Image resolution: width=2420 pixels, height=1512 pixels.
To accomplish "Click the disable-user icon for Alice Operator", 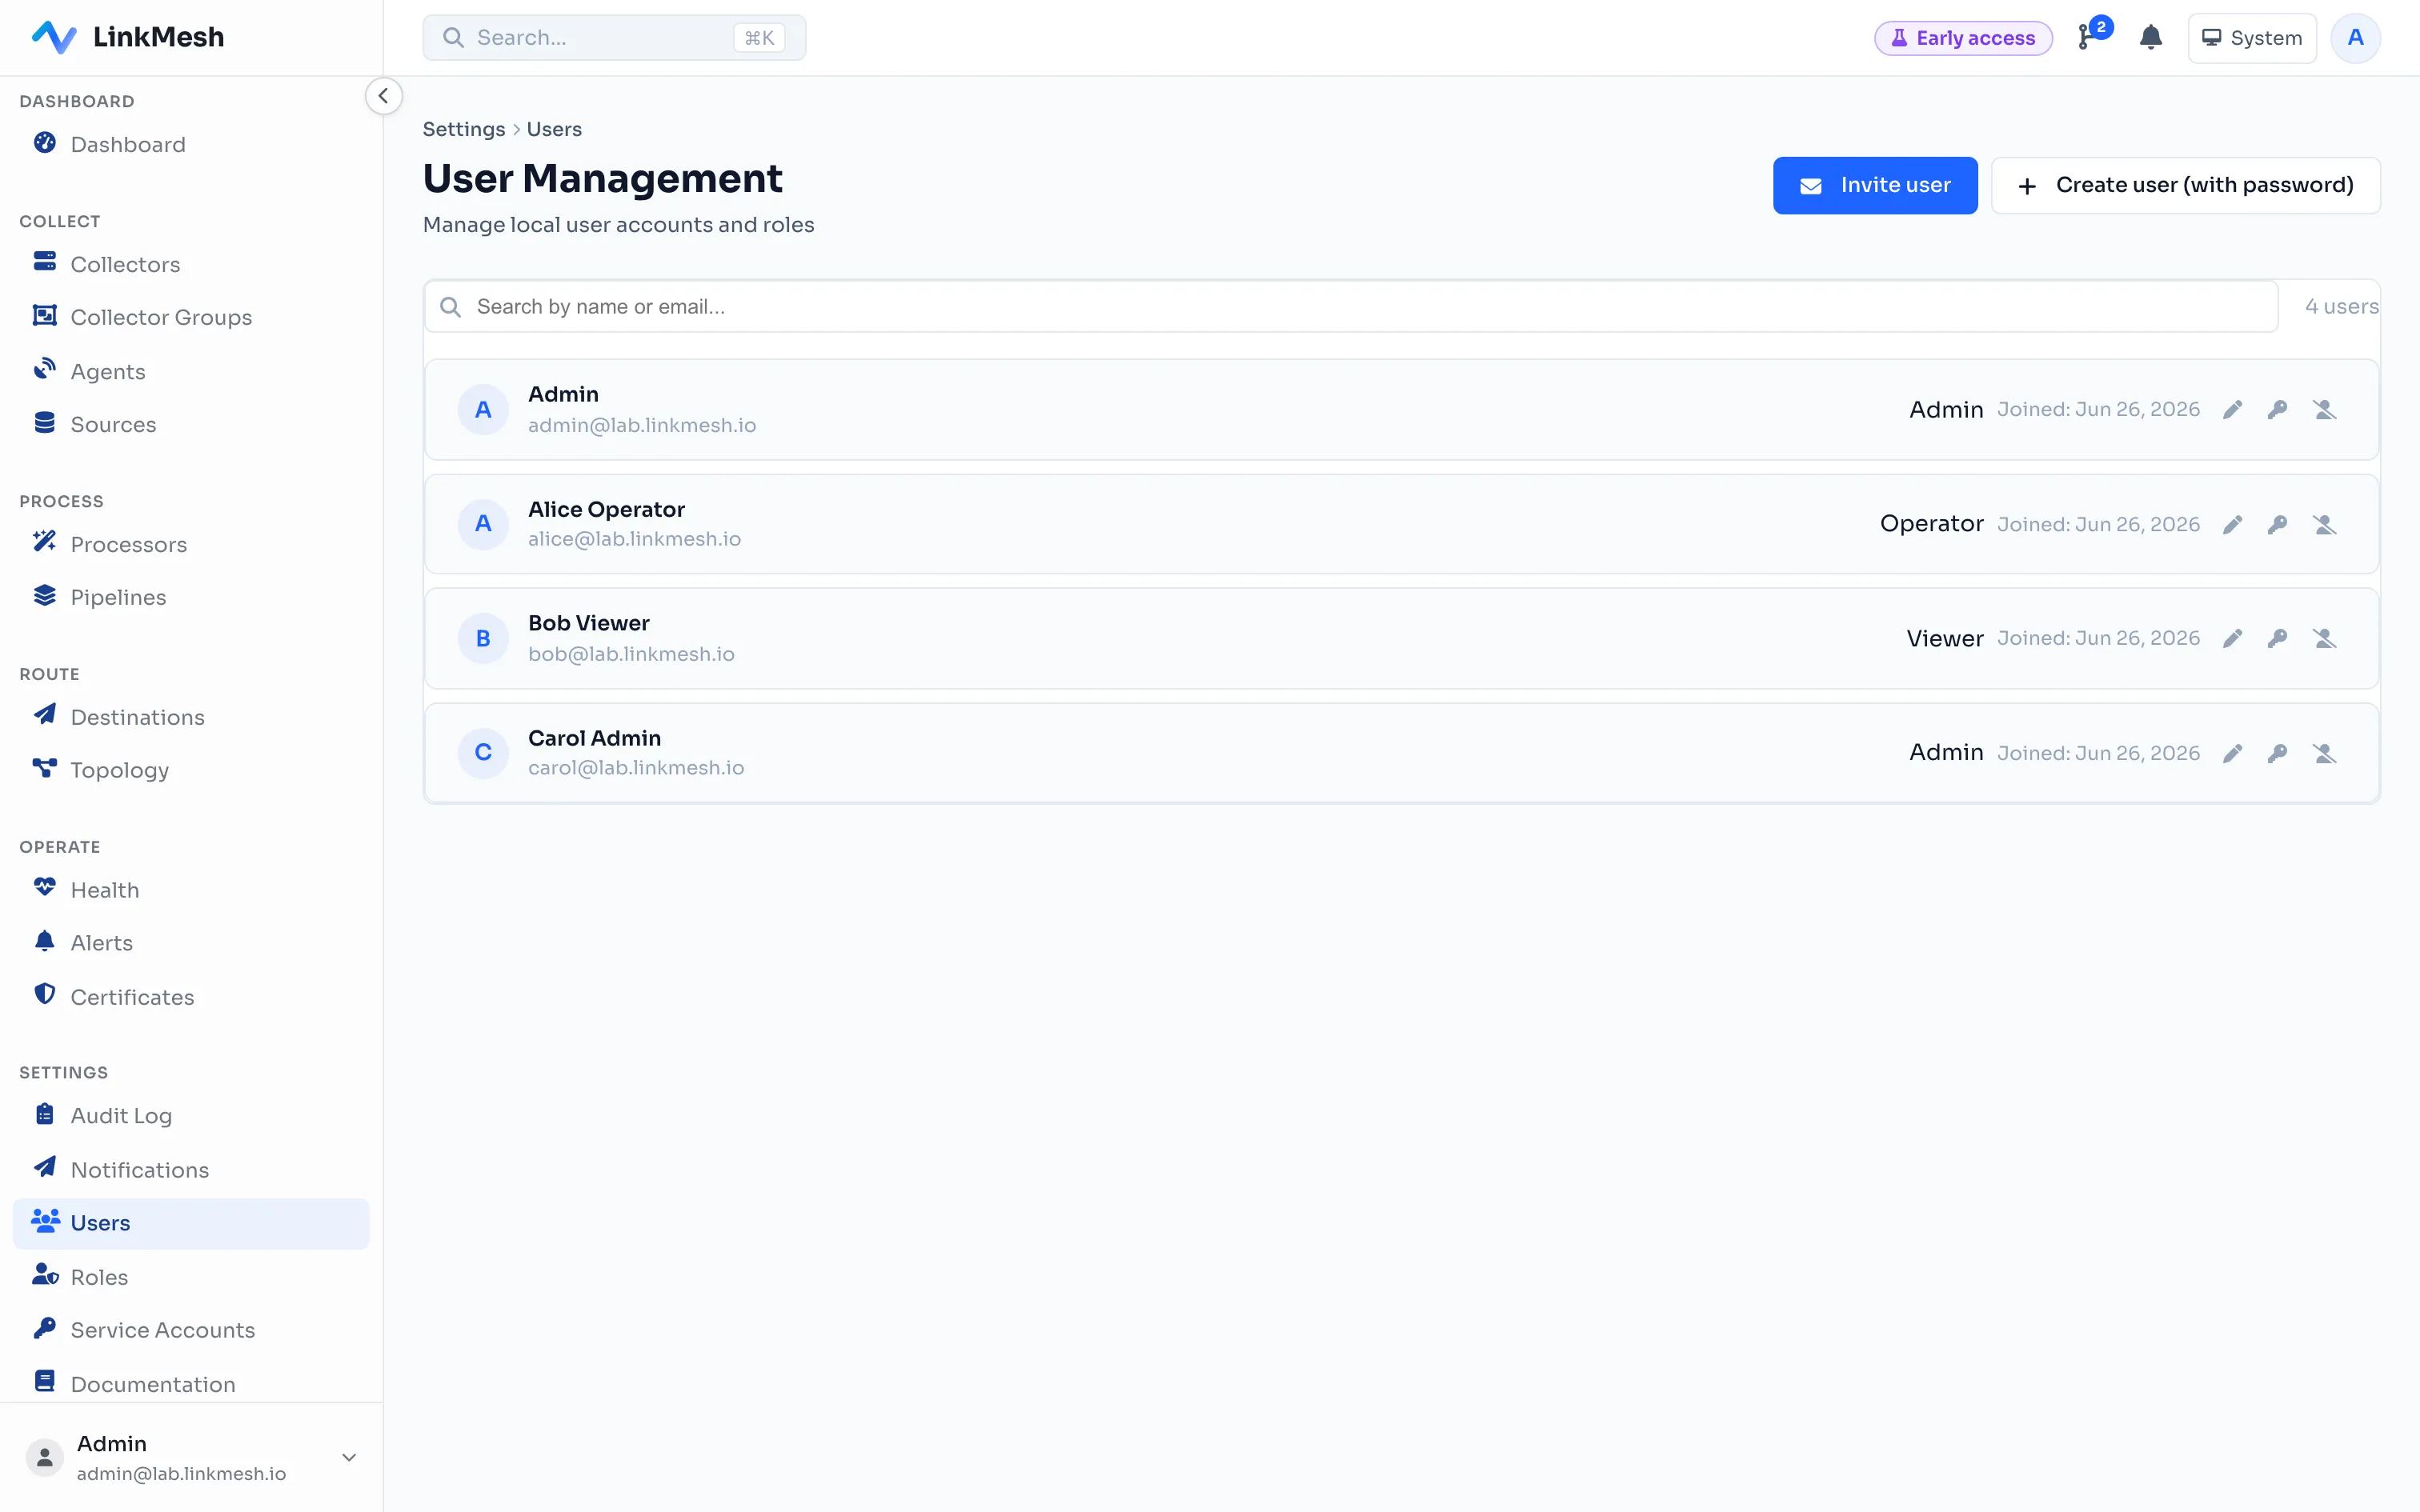I will (x=2324, y=525).
